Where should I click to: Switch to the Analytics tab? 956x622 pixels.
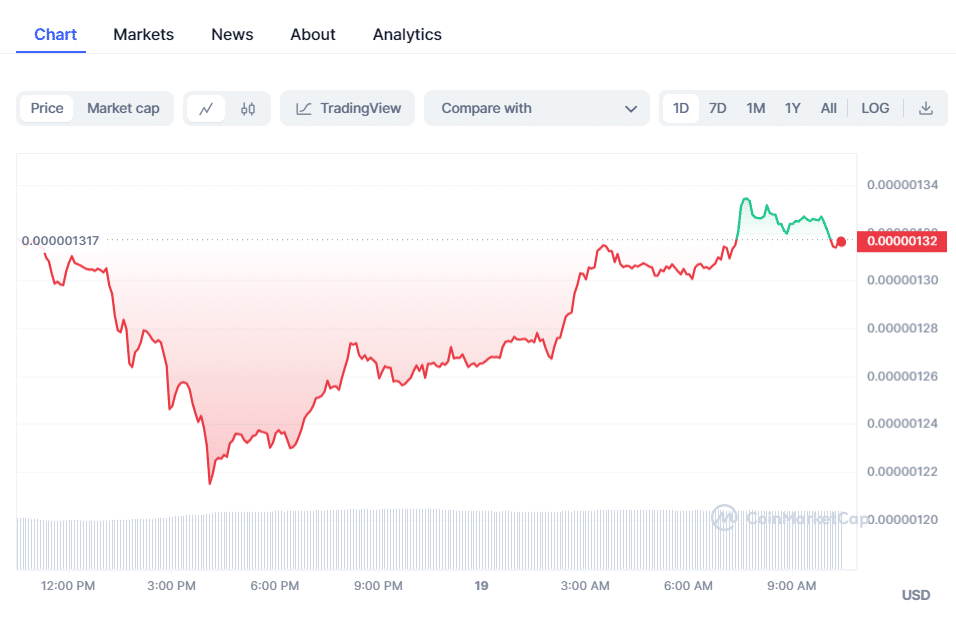tap(407, 35)
